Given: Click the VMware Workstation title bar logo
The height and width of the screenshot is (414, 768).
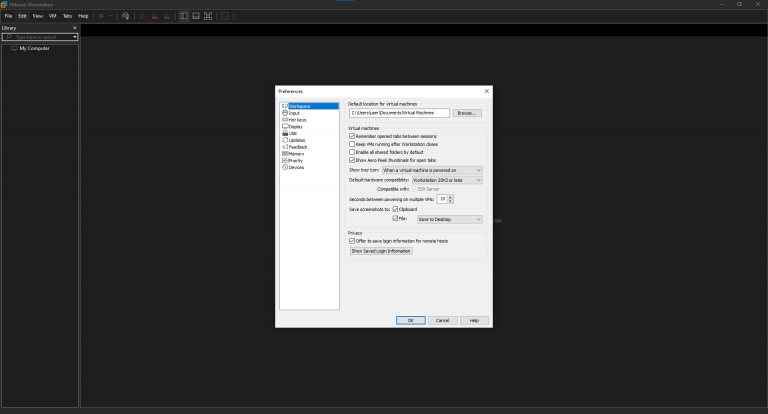Looking at the screenshot, I should click(x=4, y=4).
